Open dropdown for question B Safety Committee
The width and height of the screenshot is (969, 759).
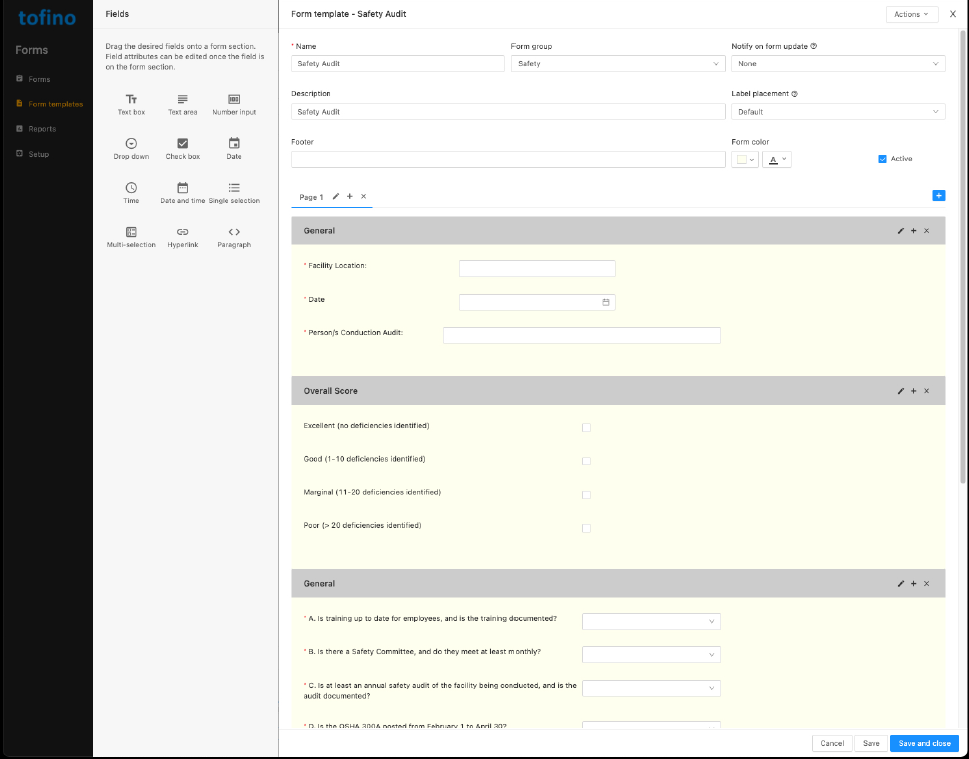click(x=651, y=655)
